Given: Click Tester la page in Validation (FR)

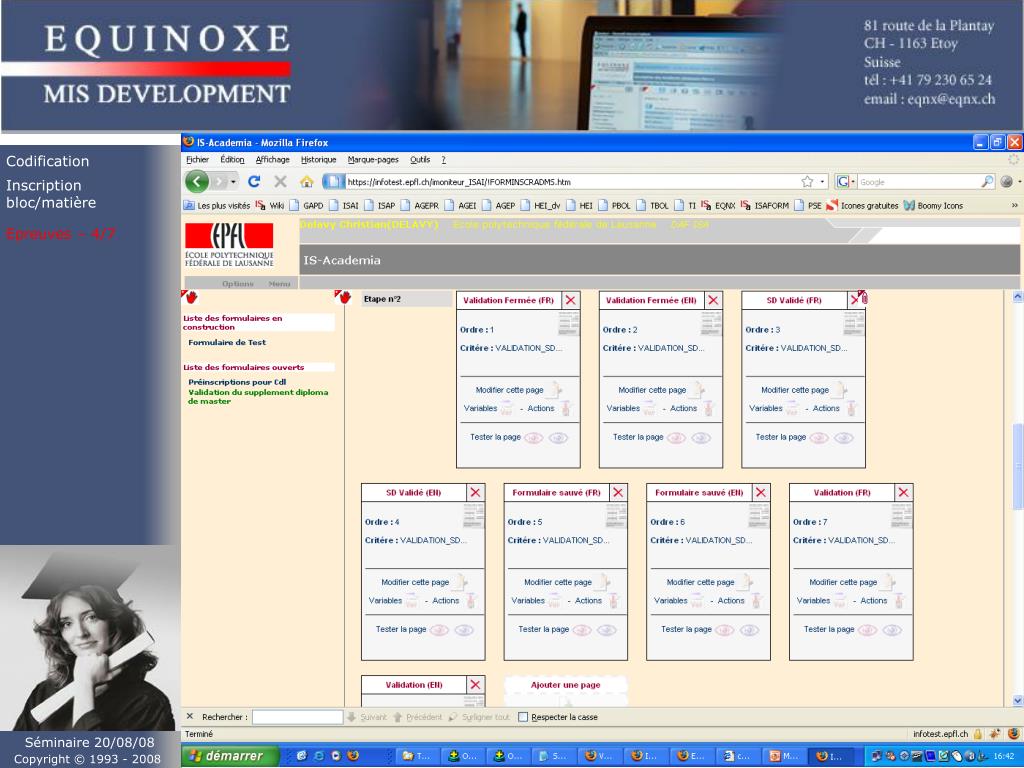Looking at the screenshot, I should (x=829, y=630).
